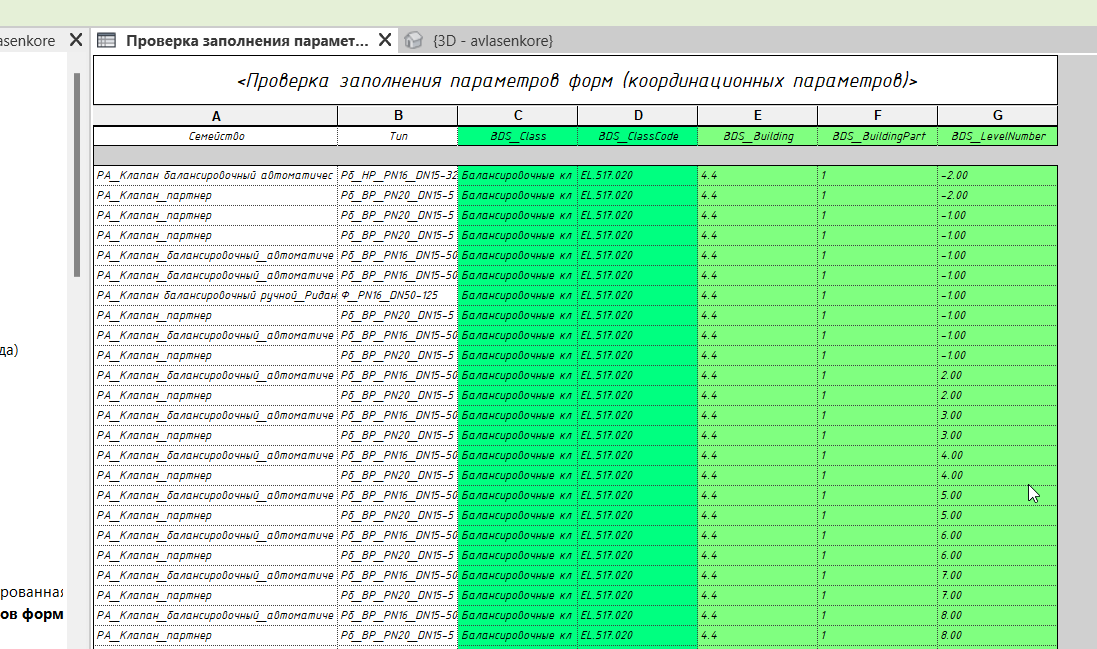This screenshot has height=649, width=1097.
Task: Select BuildingPart 1 in the Рб_НР_PN16 row
Action: pyautogui.click(x=877, y=176)
